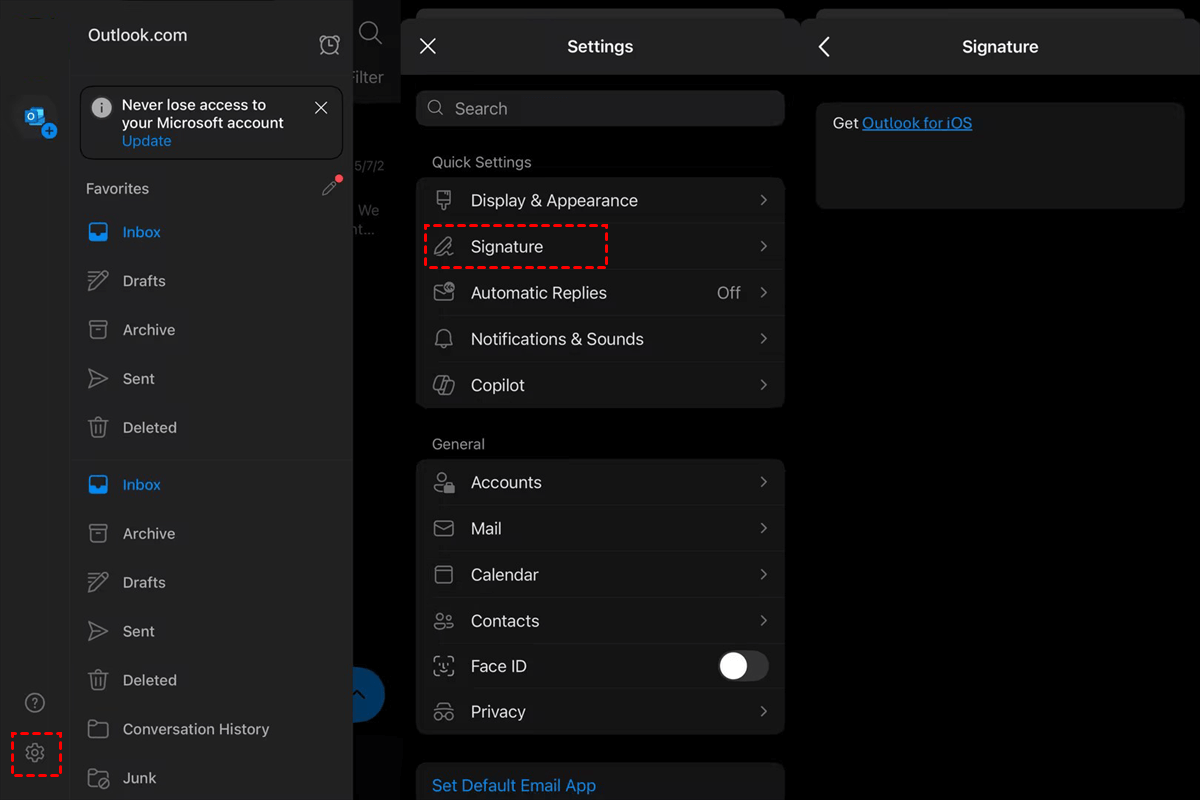Click the Face ID scan icon
This screenshot has height=800, width=1200.
pos(444,666)
